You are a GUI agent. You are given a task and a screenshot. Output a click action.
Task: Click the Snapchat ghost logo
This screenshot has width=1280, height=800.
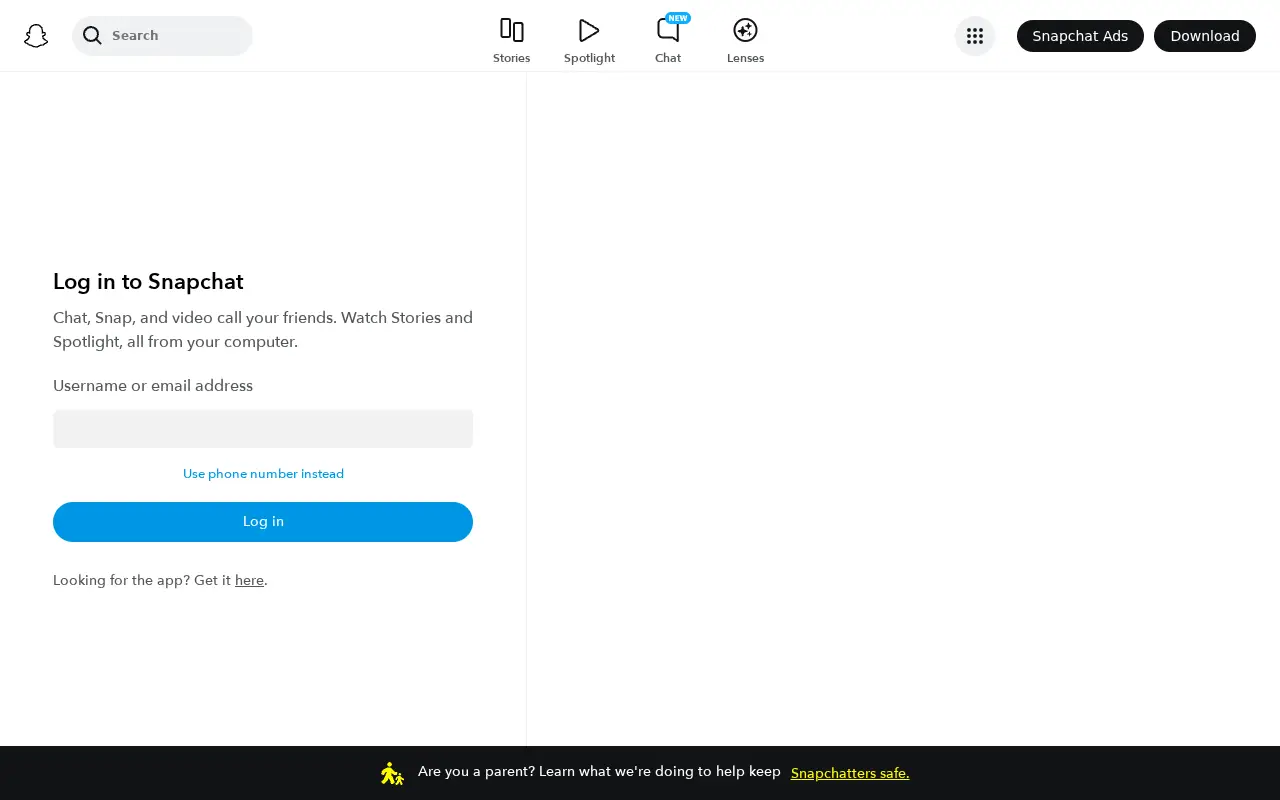[36, 36]
